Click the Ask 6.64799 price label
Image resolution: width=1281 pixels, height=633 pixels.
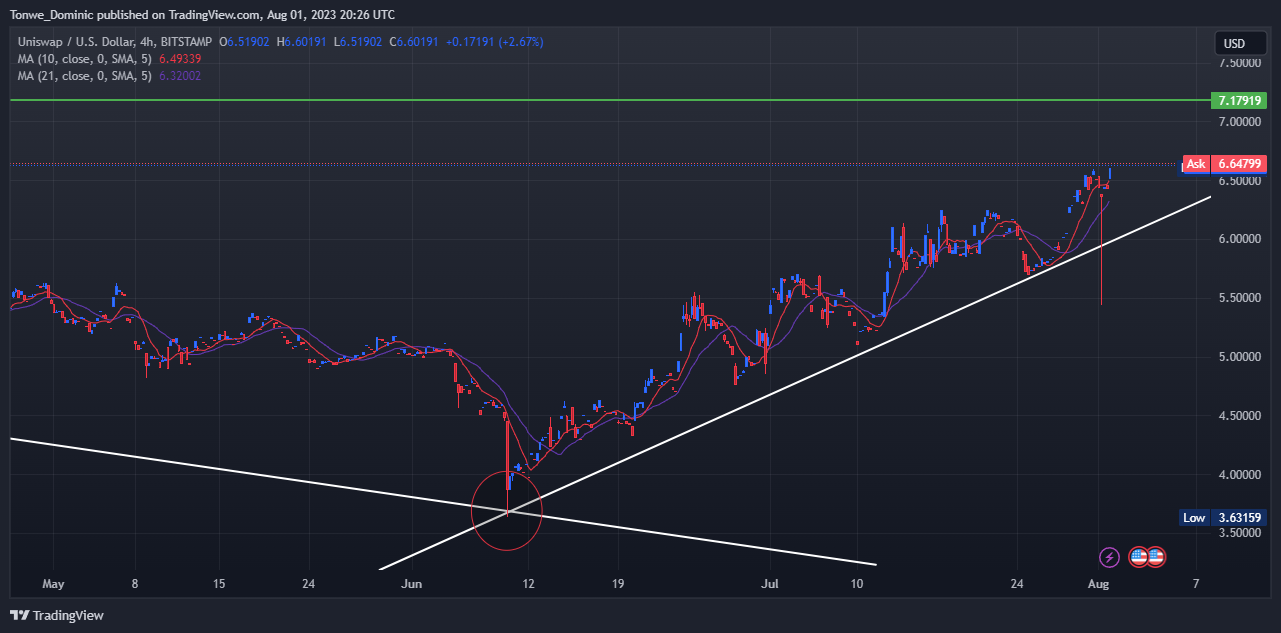(1225, 163)
